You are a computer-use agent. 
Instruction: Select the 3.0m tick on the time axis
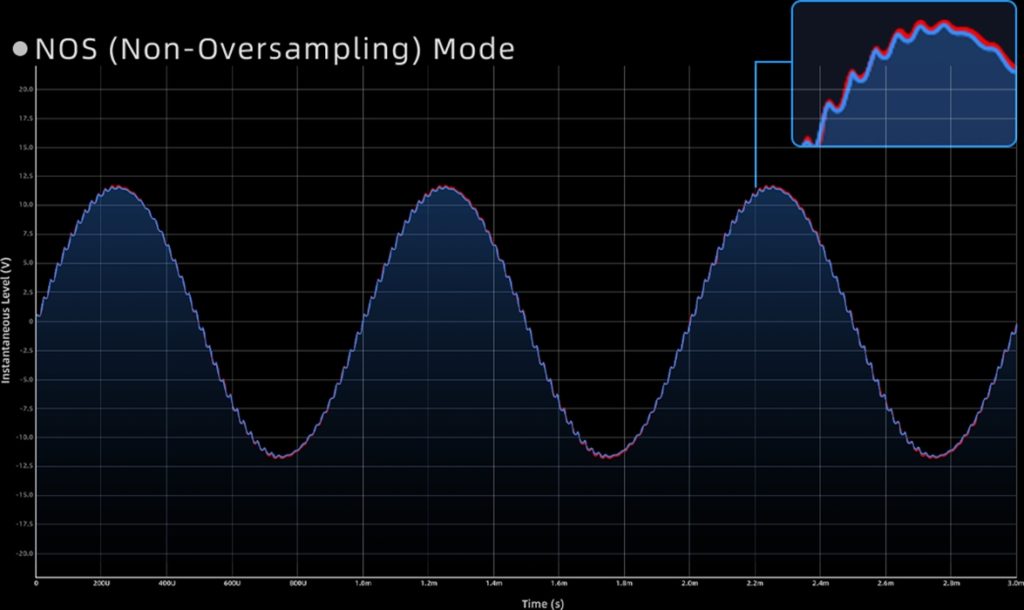coord(1013,582)
